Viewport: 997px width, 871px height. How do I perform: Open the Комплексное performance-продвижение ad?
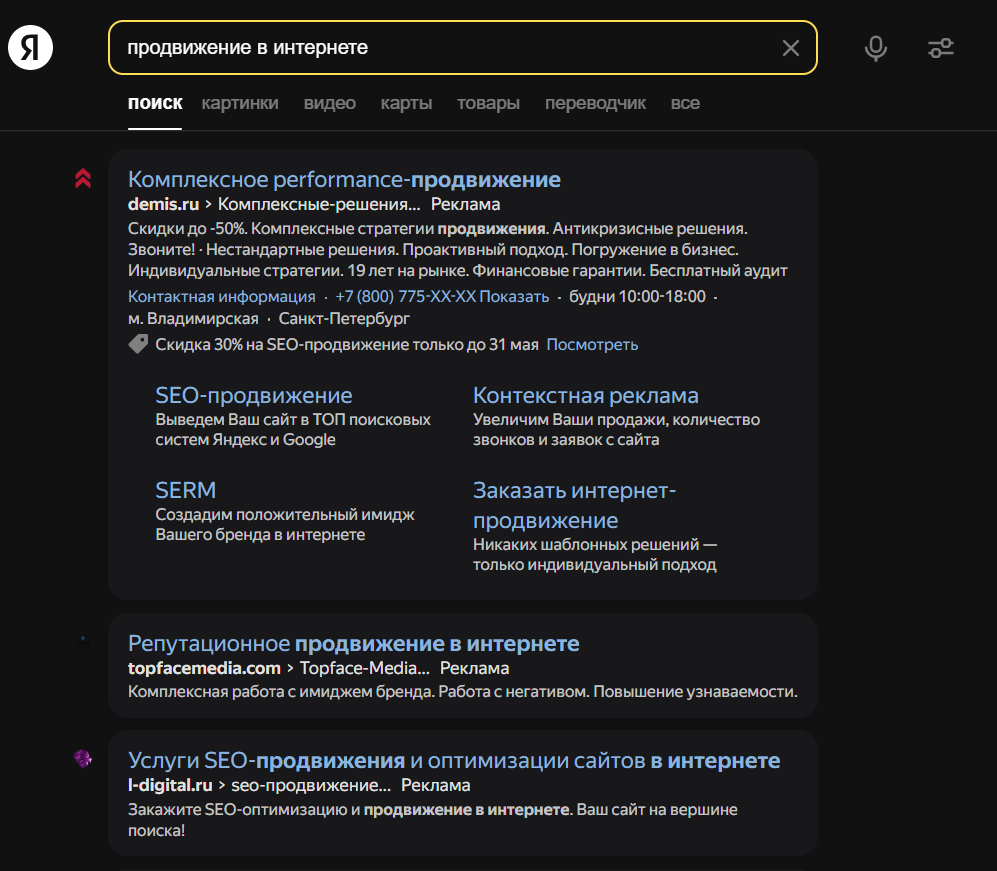(x=345, y=180)
